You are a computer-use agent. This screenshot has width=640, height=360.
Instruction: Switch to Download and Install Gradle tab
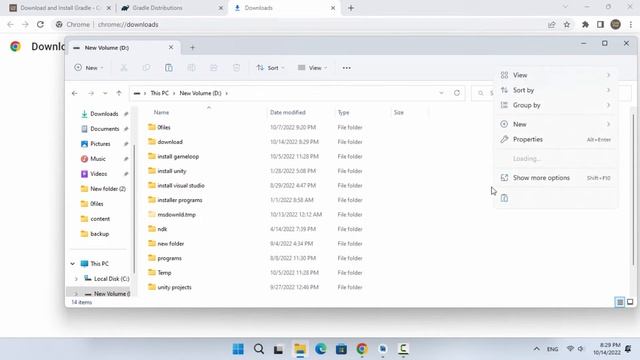pos(60,8)
